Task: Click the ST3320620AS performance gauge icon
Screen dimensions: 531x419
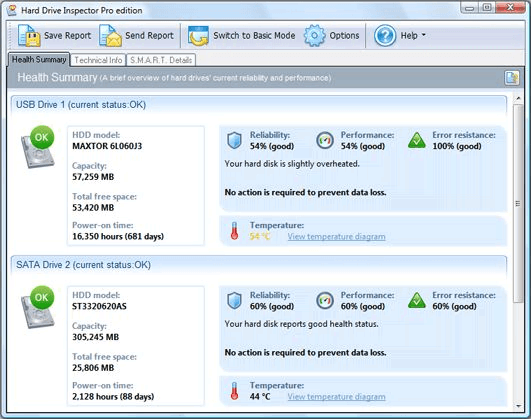Action: (325, 300)
